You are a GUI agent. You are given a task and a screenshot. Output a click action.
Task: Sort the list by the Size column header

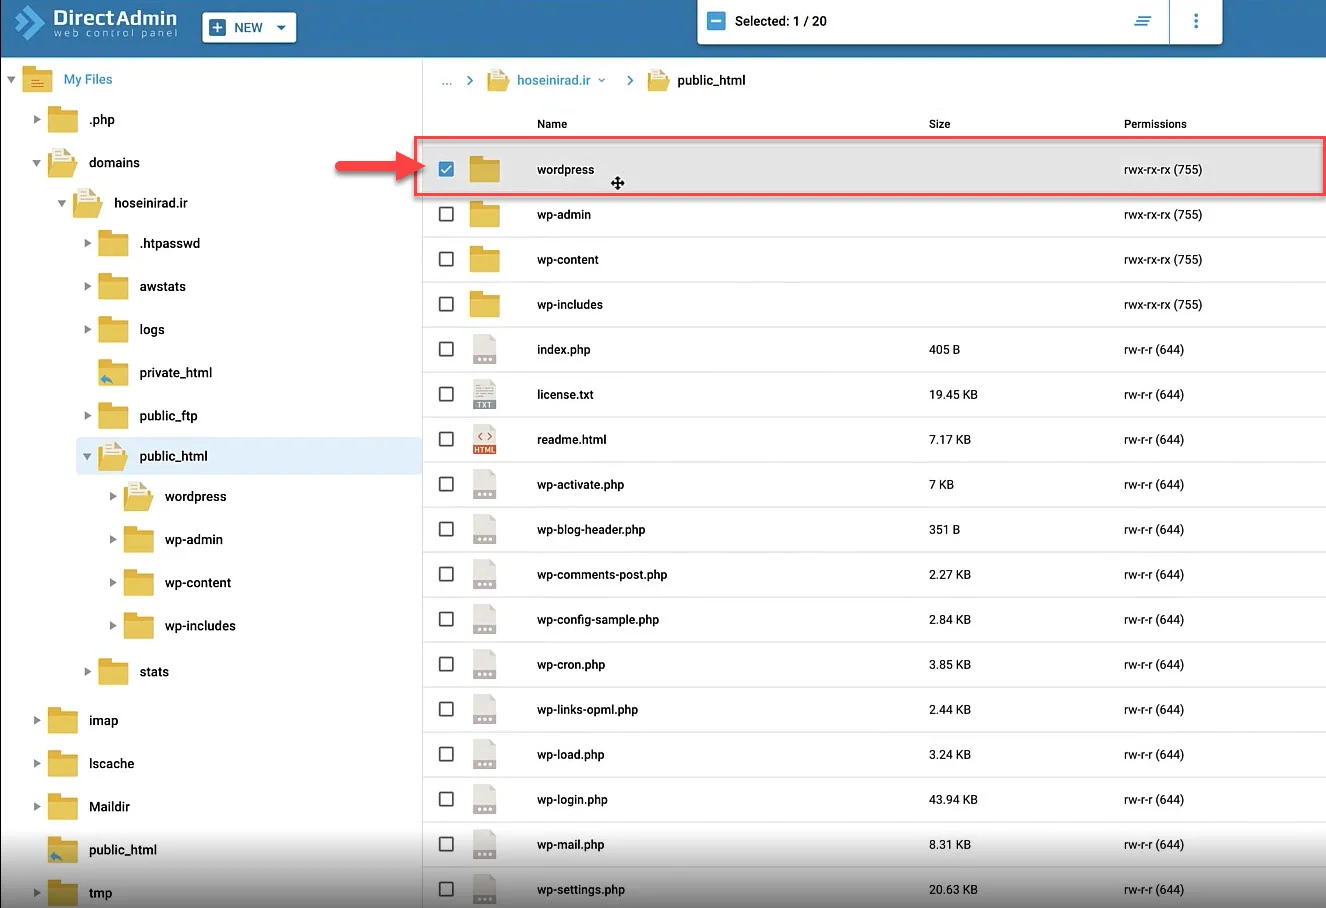coord(939,124)
